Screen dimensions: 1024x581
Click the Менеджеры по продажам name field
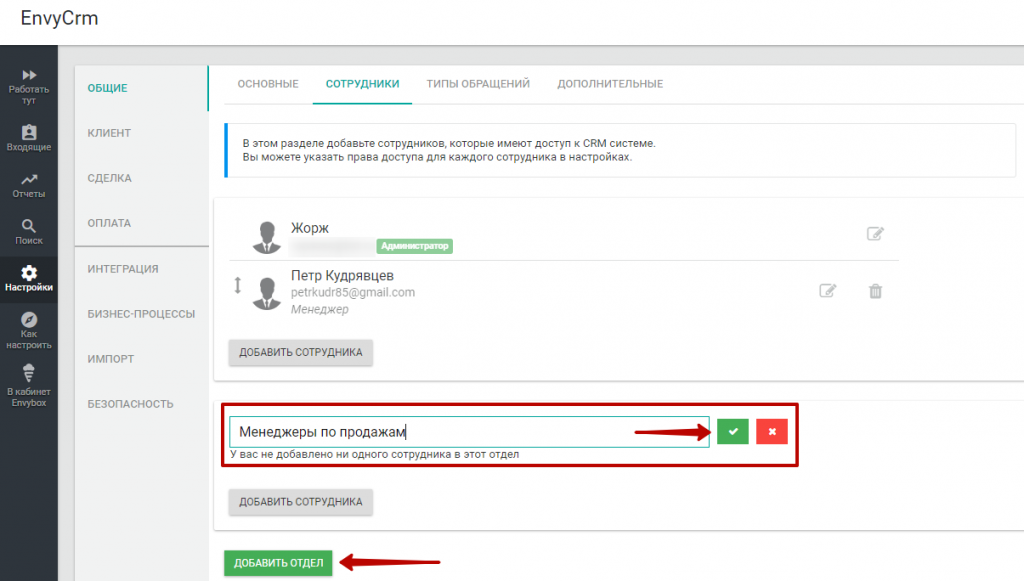469,432
